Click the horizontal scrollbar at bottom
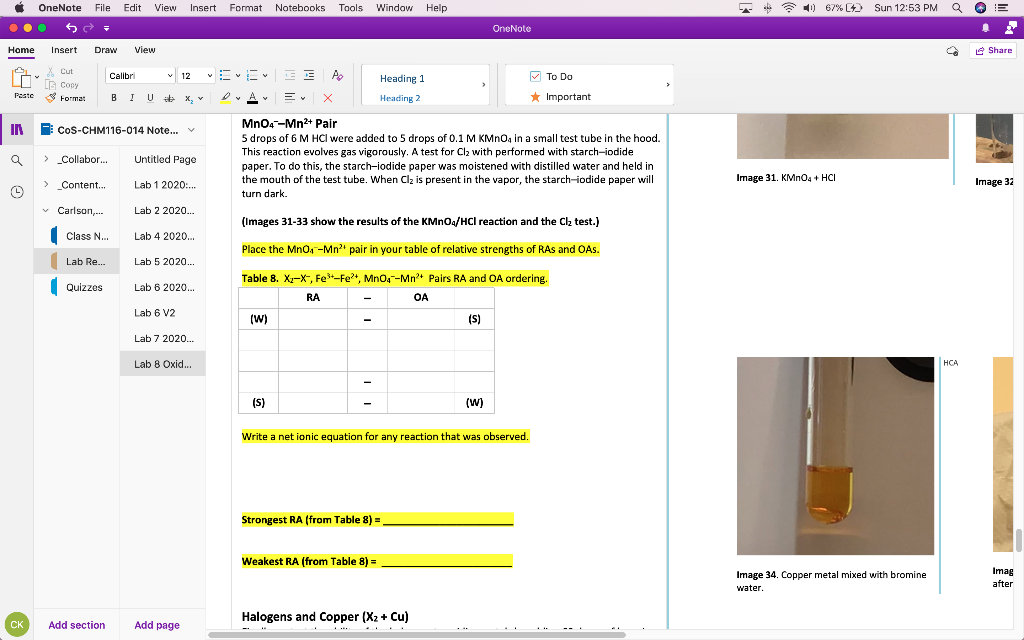This screenshot has width=1024, height=640. tap(417, 635)
